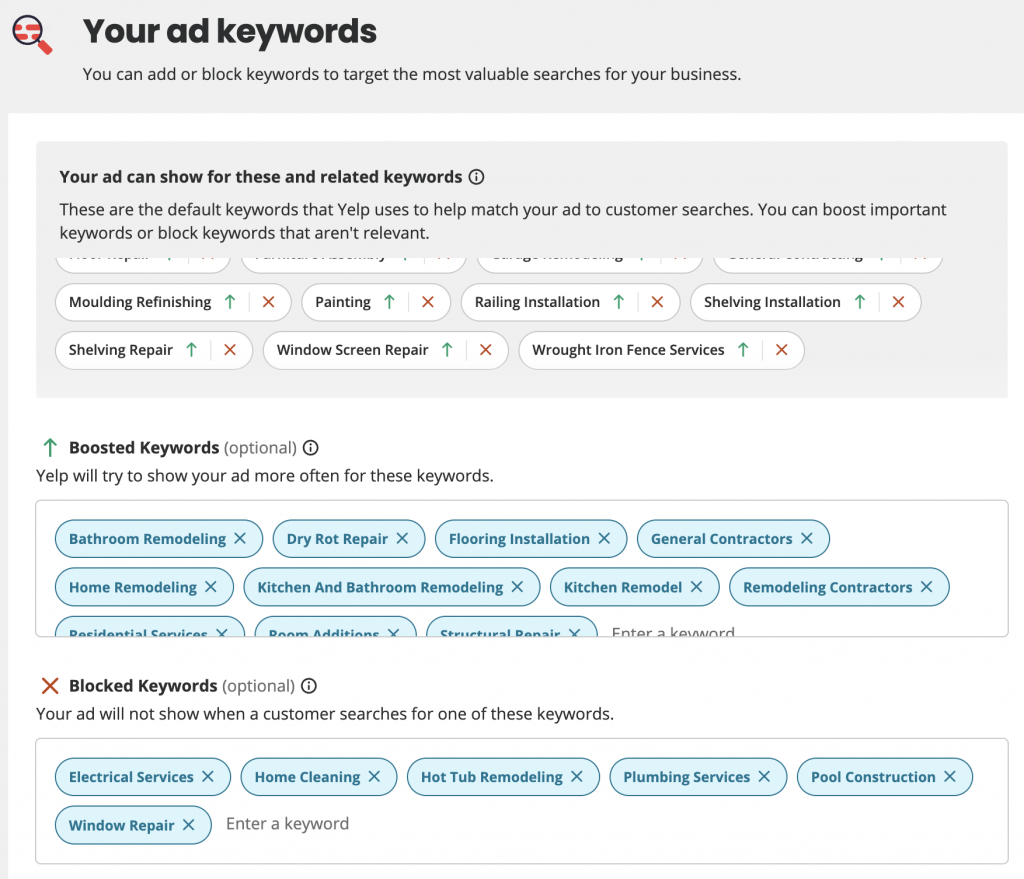Boost Wrought Iron Fence Services keyword

[x=743, y=350]
